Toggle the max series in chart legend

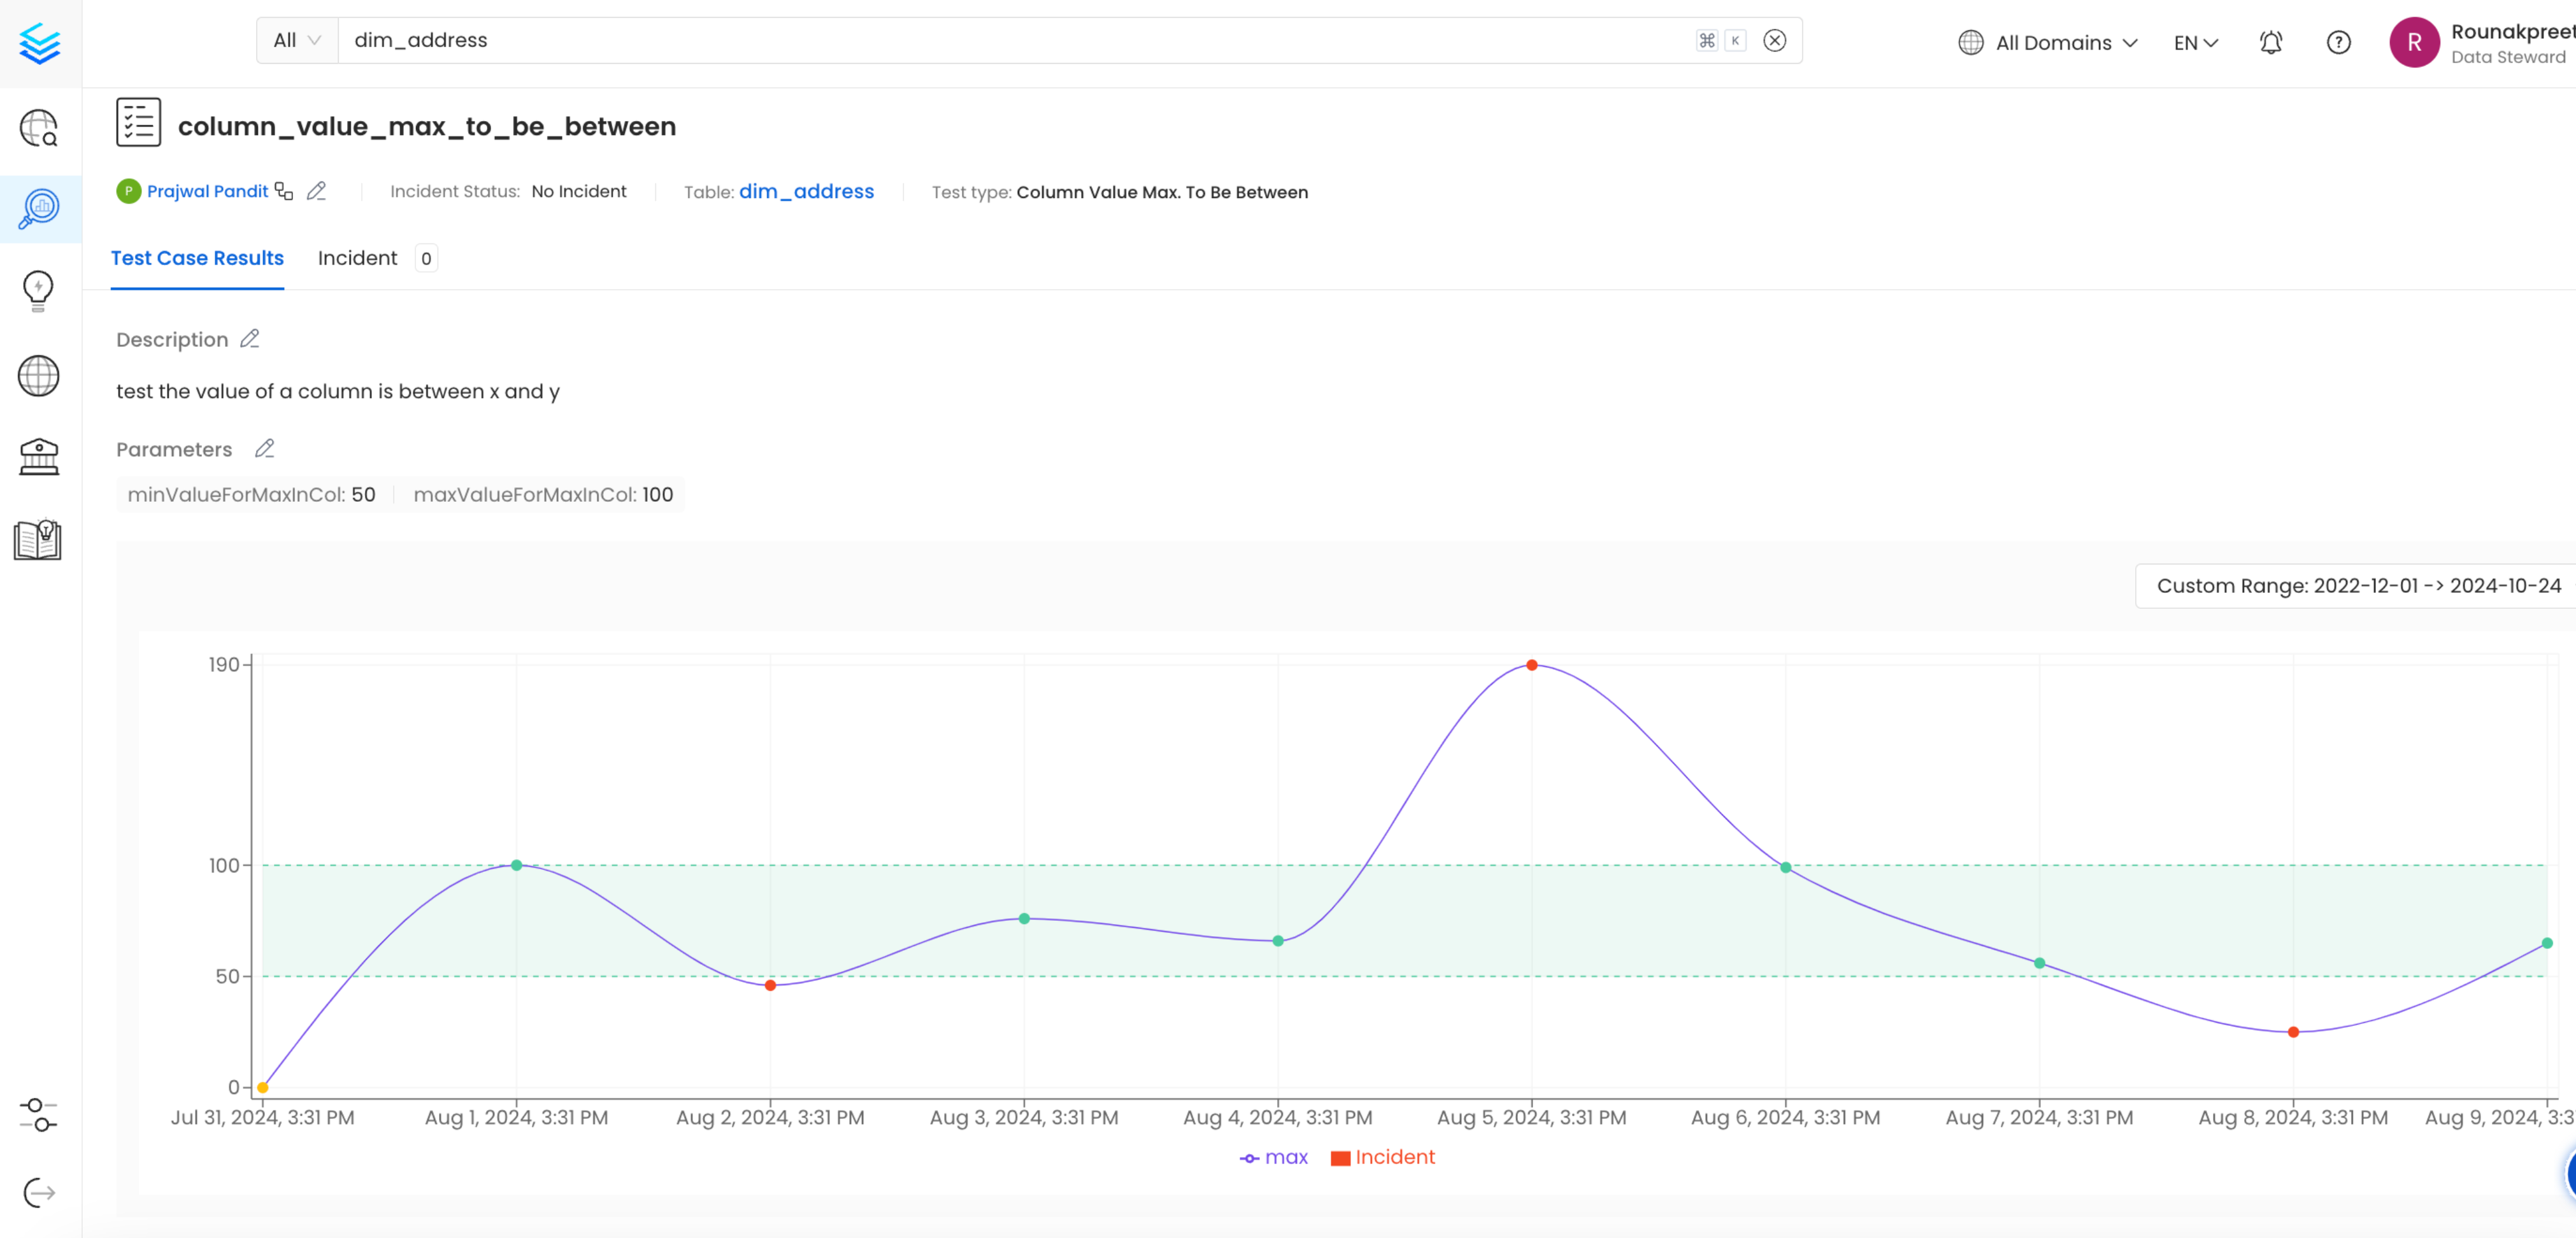[1274, 1157]
